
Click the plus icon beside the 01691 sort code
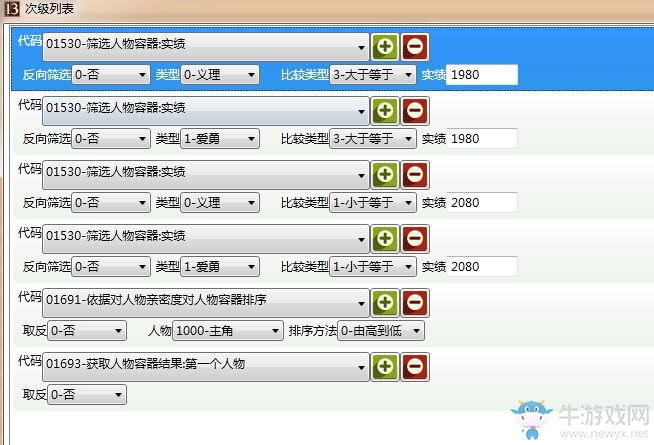[385, 302]
